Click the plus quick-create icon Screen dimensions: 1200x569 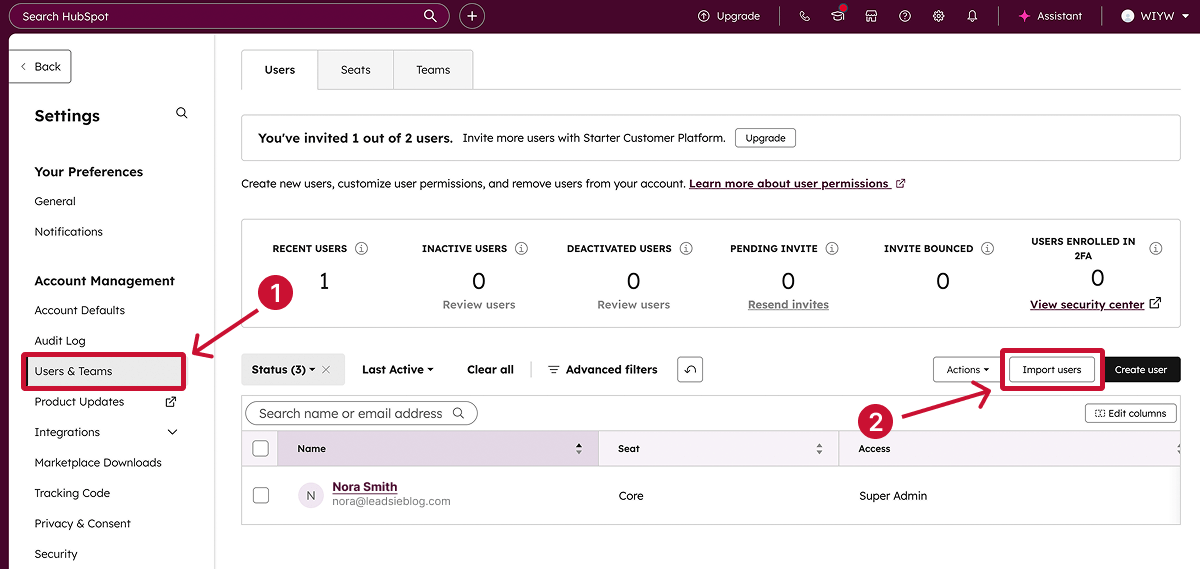(x=472, y=16)
